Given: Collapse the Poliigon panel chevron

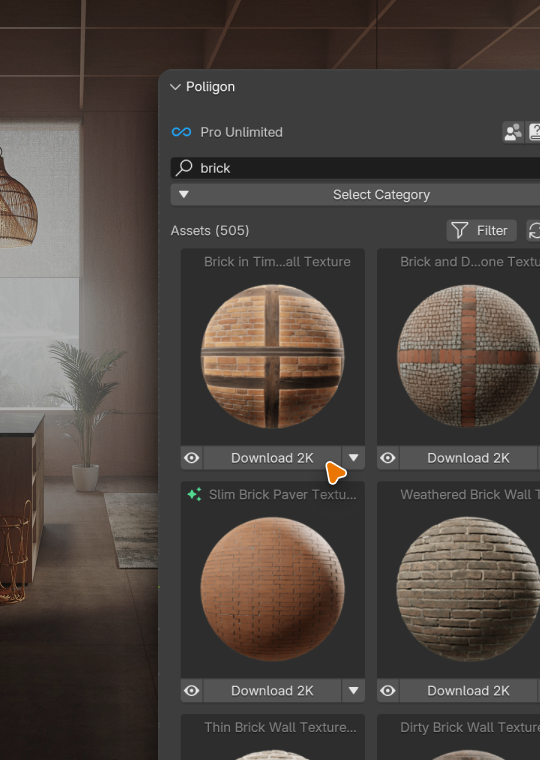Looking at the screenshot, I should pos(175,87).
